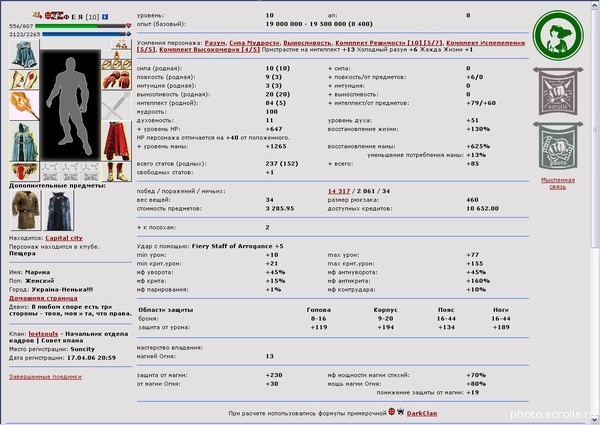Click the gray character silhouette image

[x=70, y=105]
